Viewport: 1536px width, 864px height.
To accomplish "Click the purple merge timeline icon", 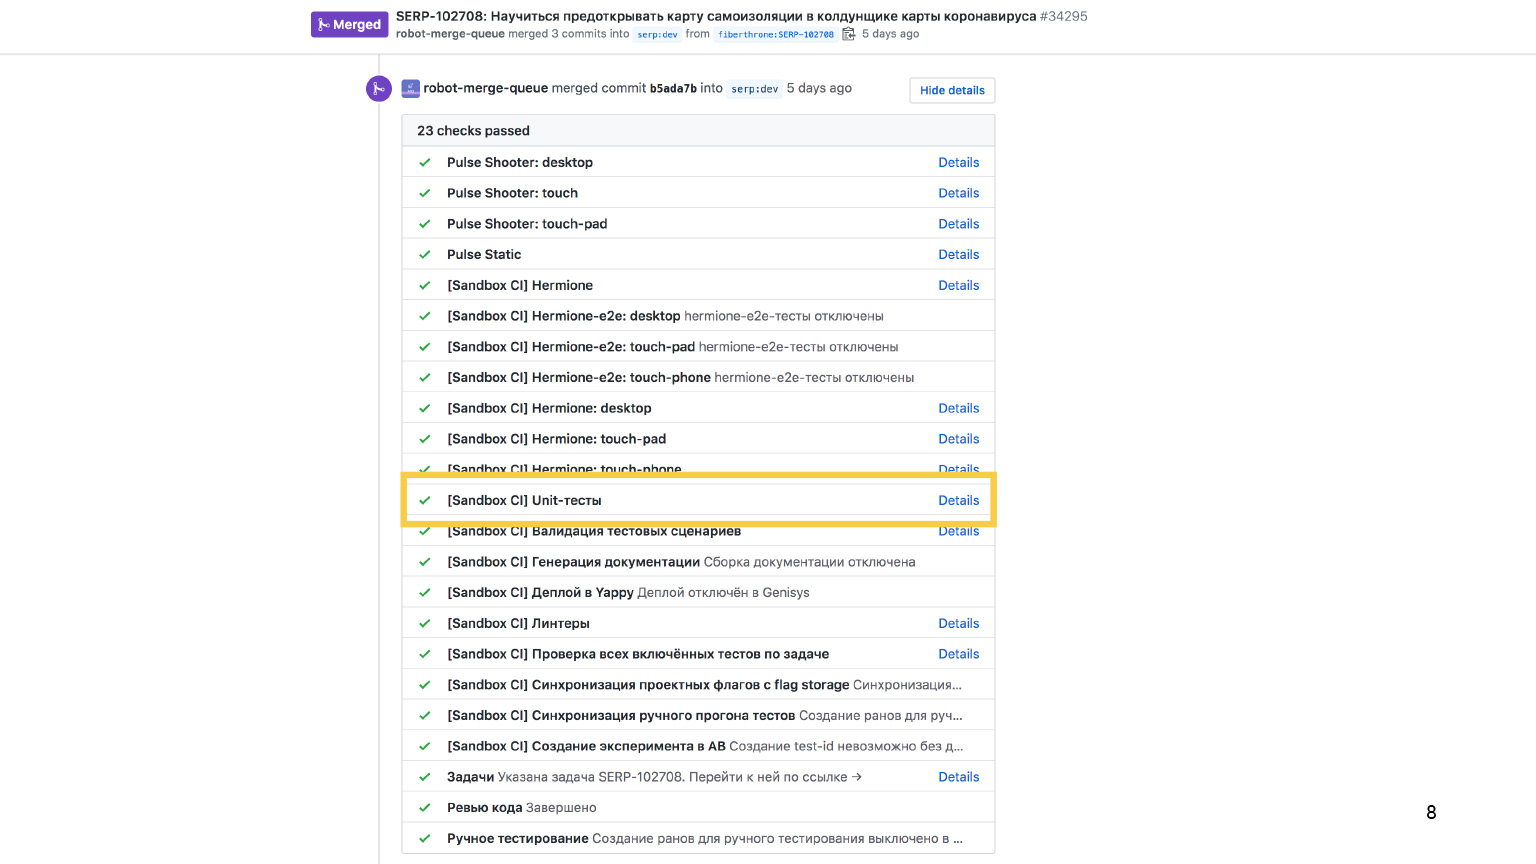I will pos(378,89).
